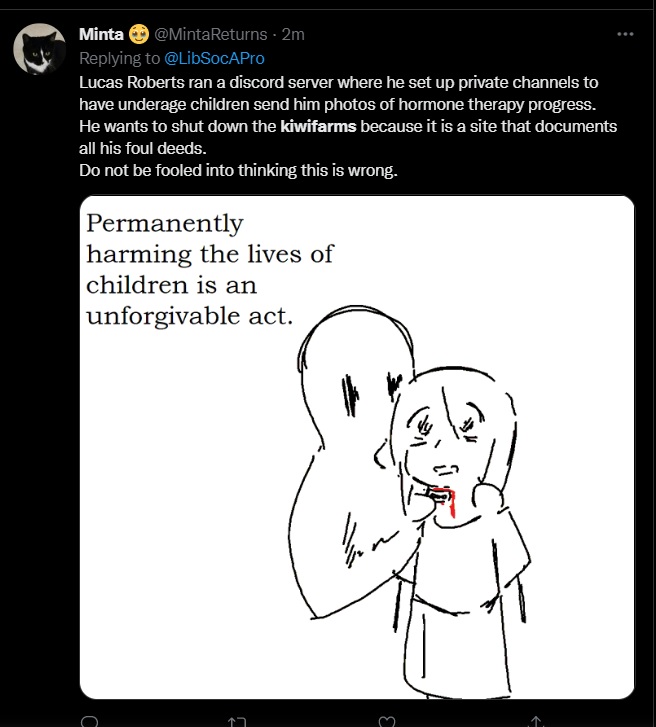Open the more options three-dot menu
Screen dimensions: 656x727
626,34
